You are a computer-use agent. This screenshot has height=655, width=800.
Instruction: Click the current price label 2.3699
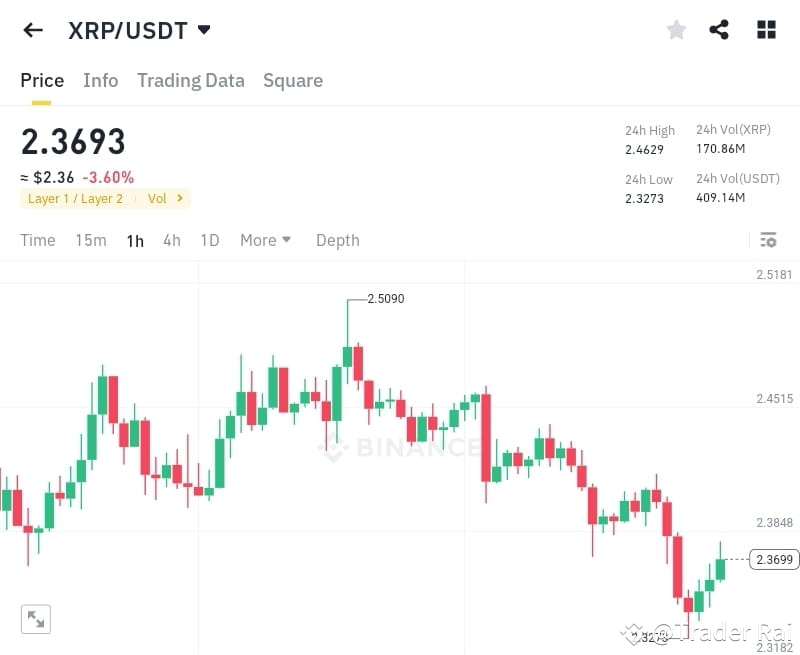pos(774,560)
